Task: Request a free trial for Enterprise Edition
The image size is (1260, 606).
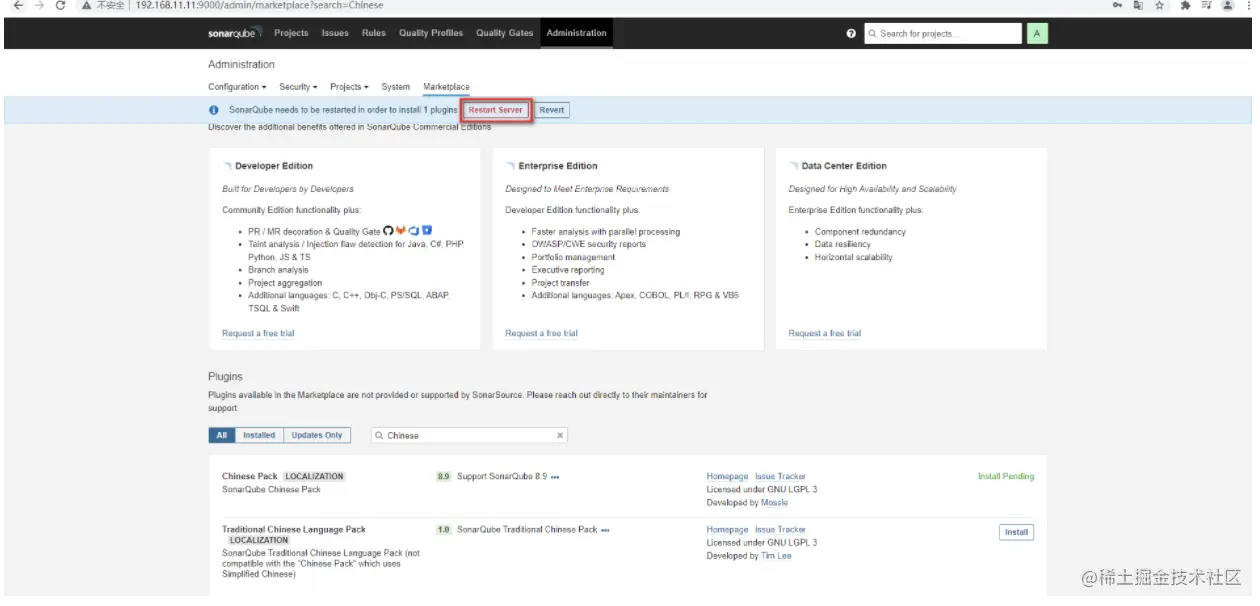Action: click(541, 333)
